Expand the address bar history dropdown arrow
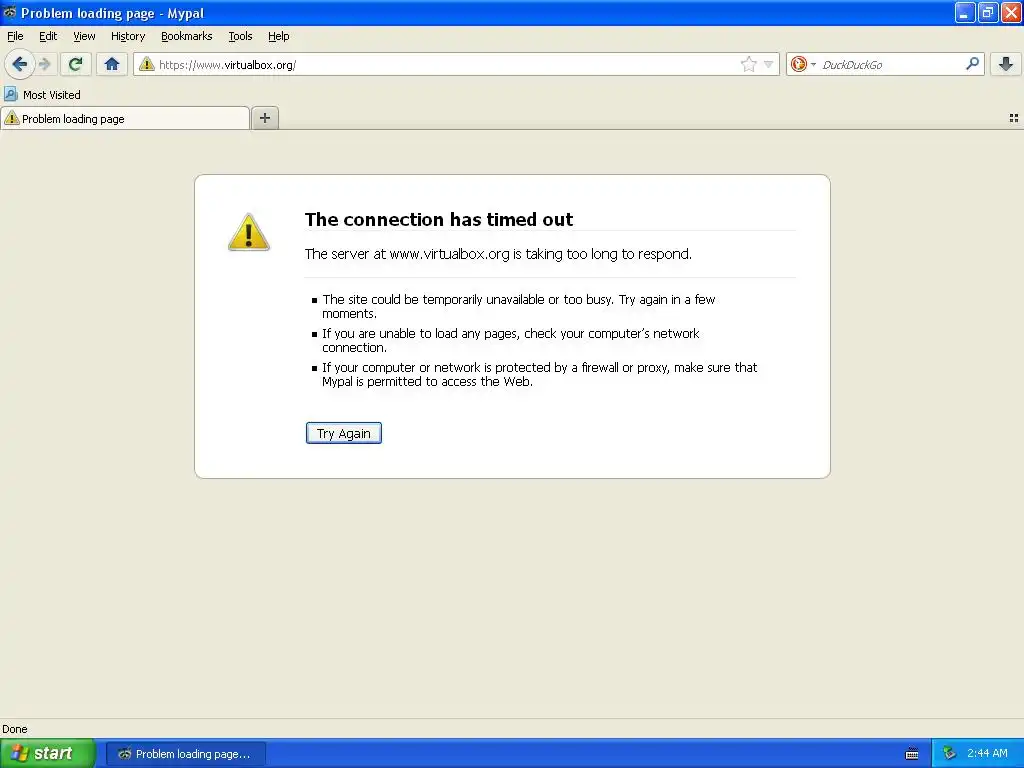Viewport: 1024px width, 768px height. 769,64
